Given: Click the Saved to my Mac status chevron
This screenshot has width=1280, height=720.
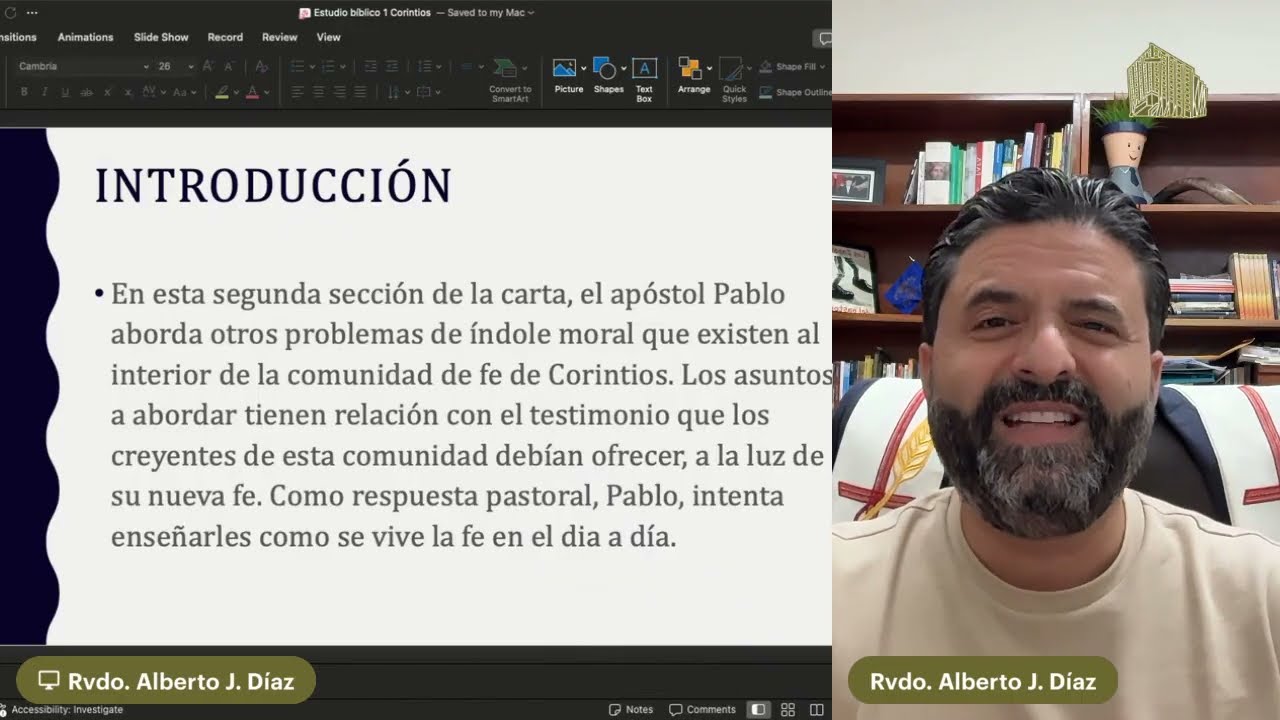Looking at the screenshot, I should pyautogui.click(x=530, y=13).
